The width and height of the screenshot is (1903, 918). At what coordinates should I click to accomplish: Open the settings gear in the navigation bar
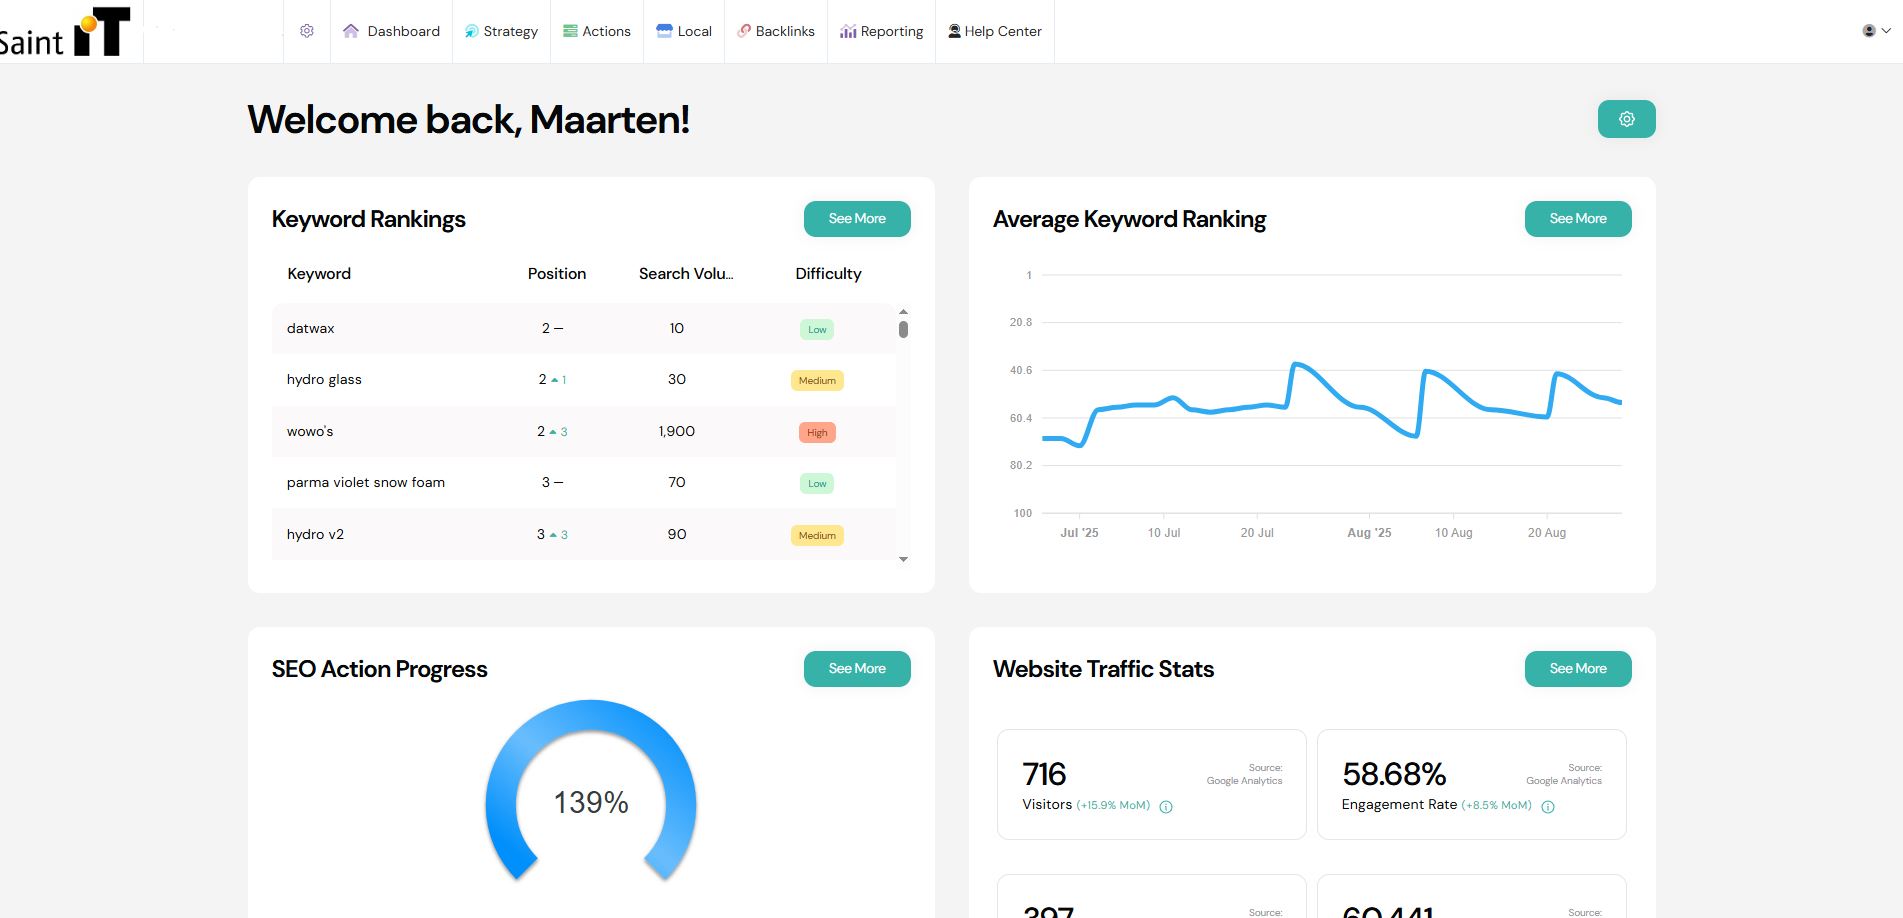[x=307, y=31]
